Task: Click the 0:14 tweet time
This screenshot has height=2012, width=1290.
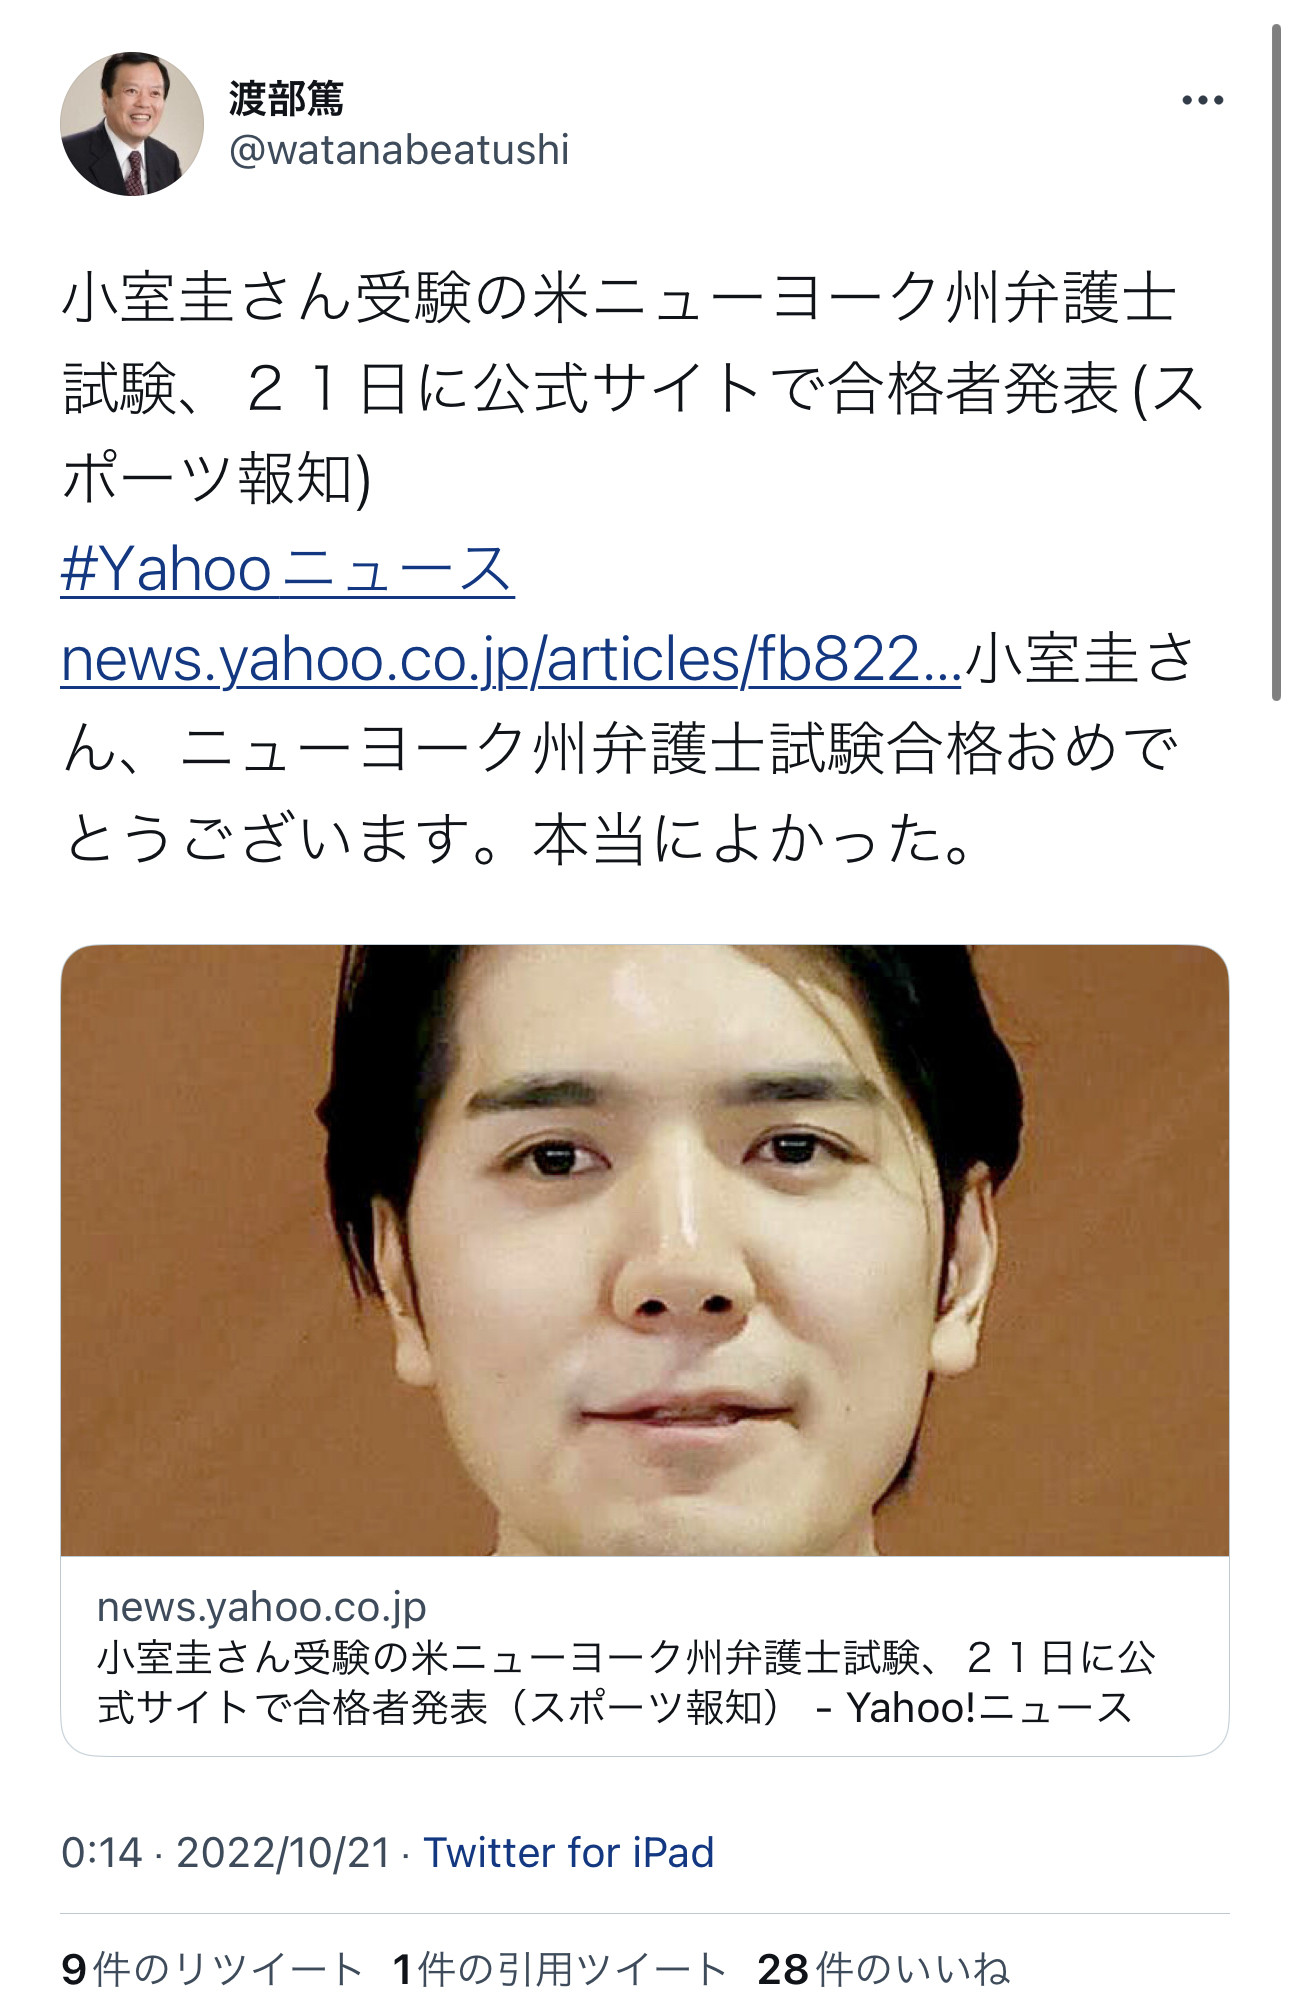Action: tap(102, 1853)
